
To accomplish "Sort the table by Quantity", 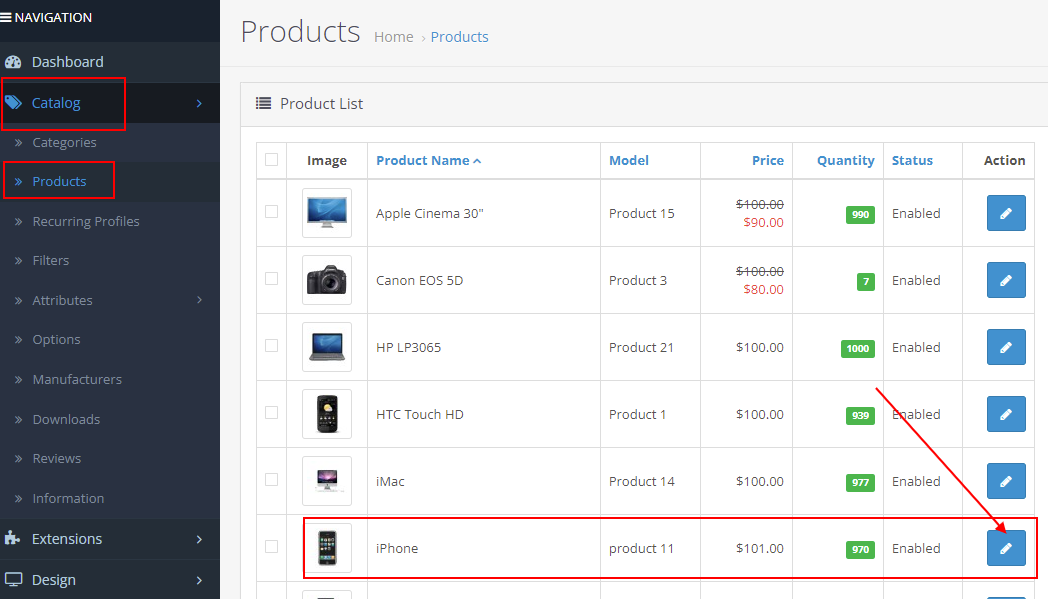I will tap(845, 160).
